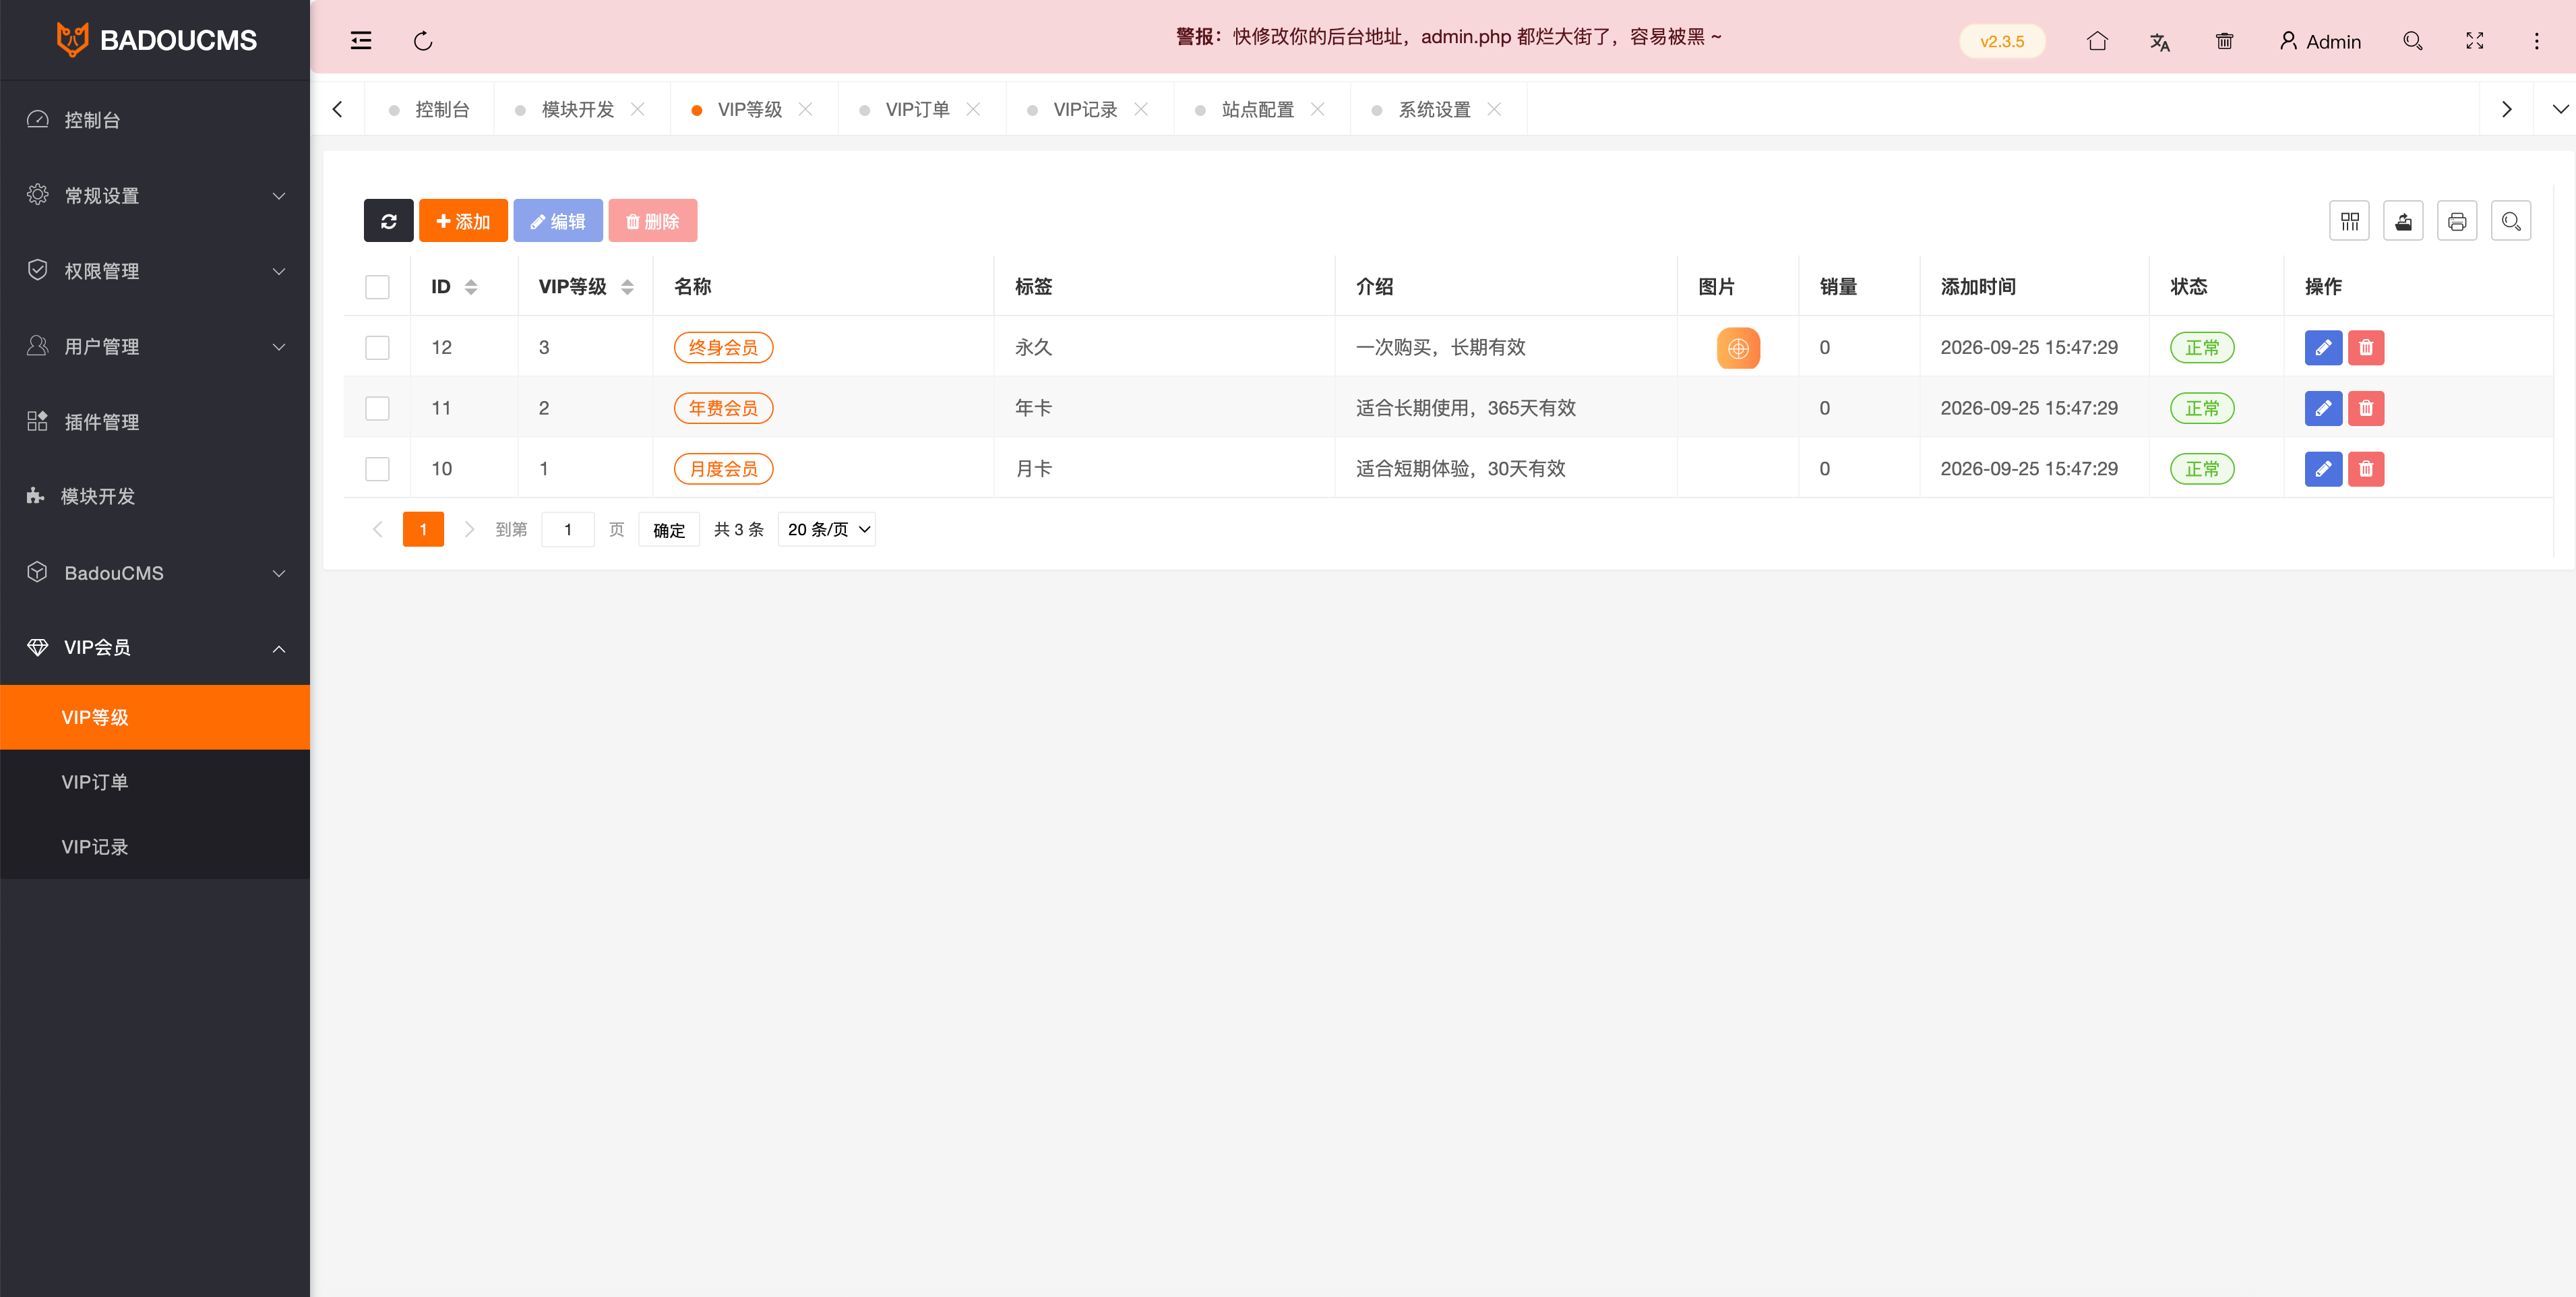Click the table refresh button
2576x1297 pixels.
coord(389,221)
